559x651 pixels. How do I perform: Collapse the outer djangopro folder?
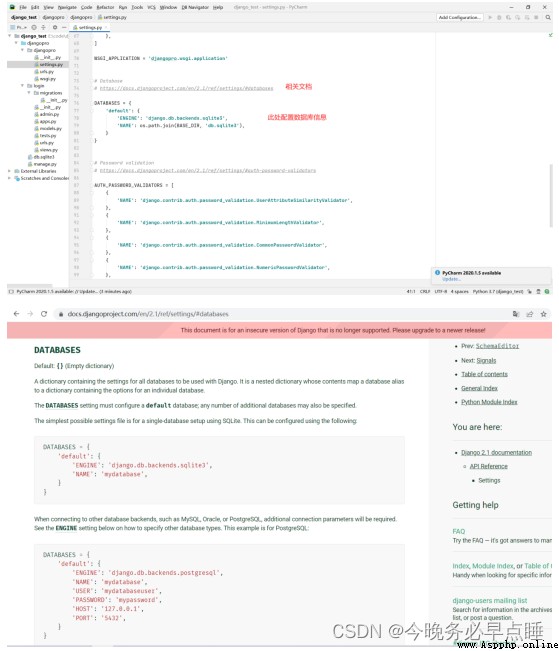coord(16,43)
